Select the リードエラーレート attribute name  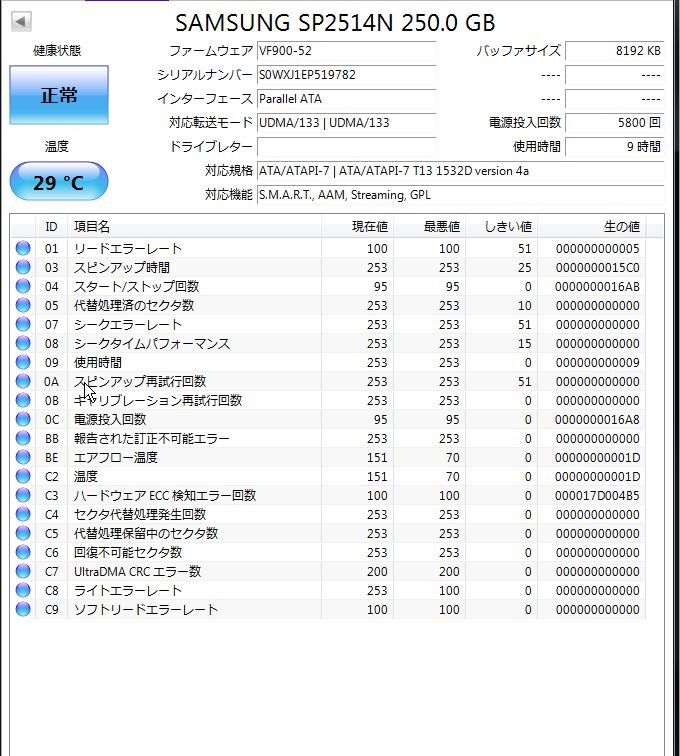(x=128, y=248)
